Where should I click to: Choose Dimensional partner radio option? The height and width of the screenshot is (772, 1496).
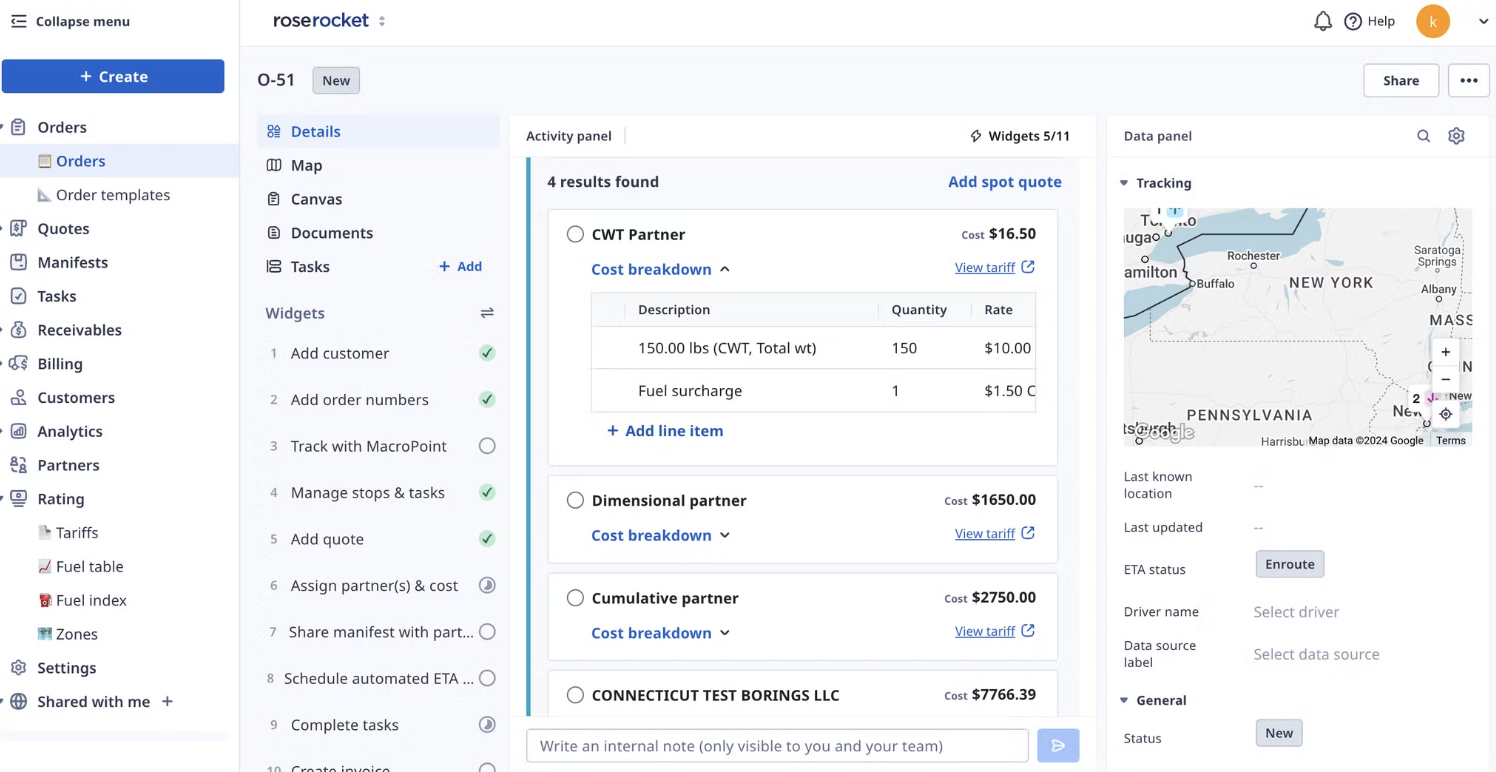[575, 500]
